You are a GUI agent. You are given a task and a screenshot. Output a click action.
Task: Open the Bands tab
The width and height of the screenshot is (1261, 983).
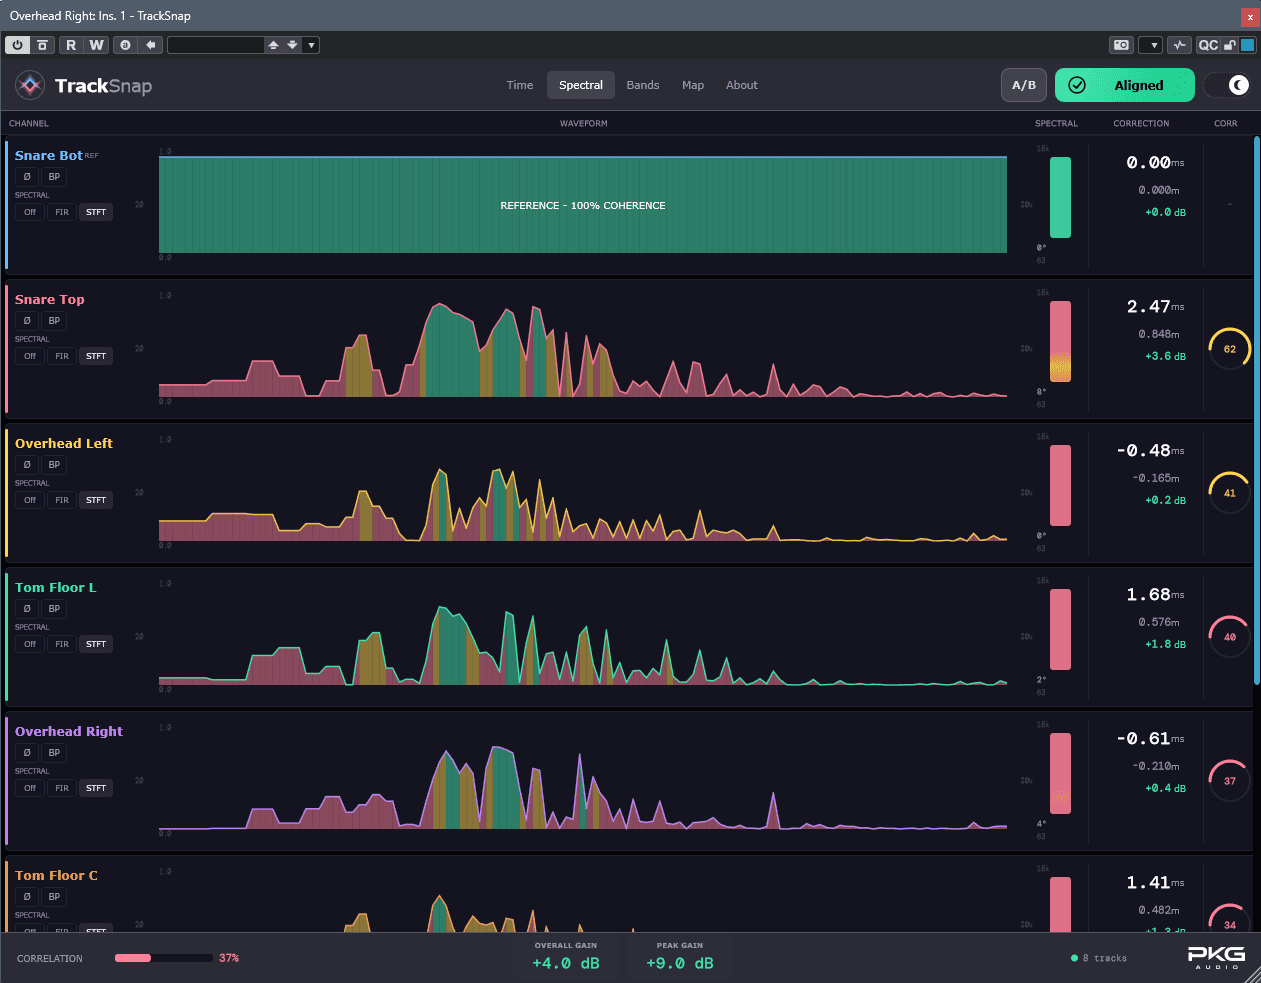[643, 85]
